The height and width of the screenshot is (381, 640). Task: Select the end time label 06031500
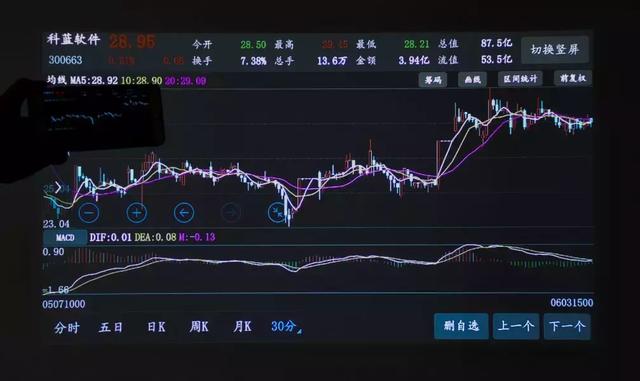point(571,303)
